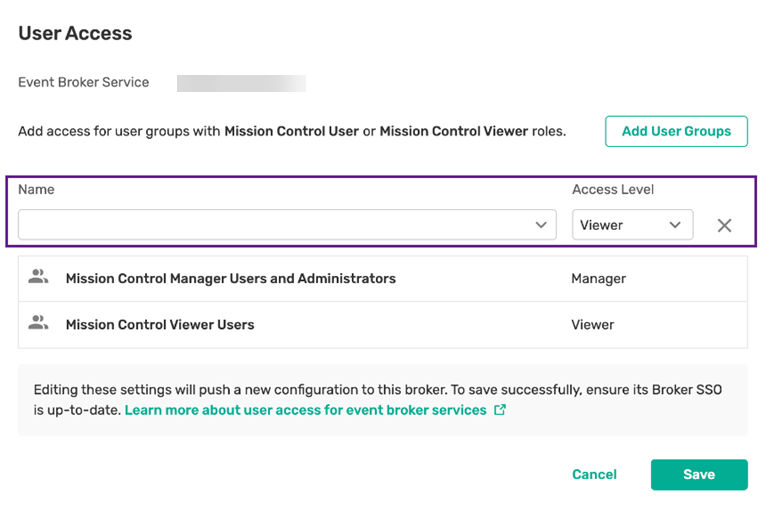Click group icon beside Mission Control Manager Users

[x=38, y=278]
